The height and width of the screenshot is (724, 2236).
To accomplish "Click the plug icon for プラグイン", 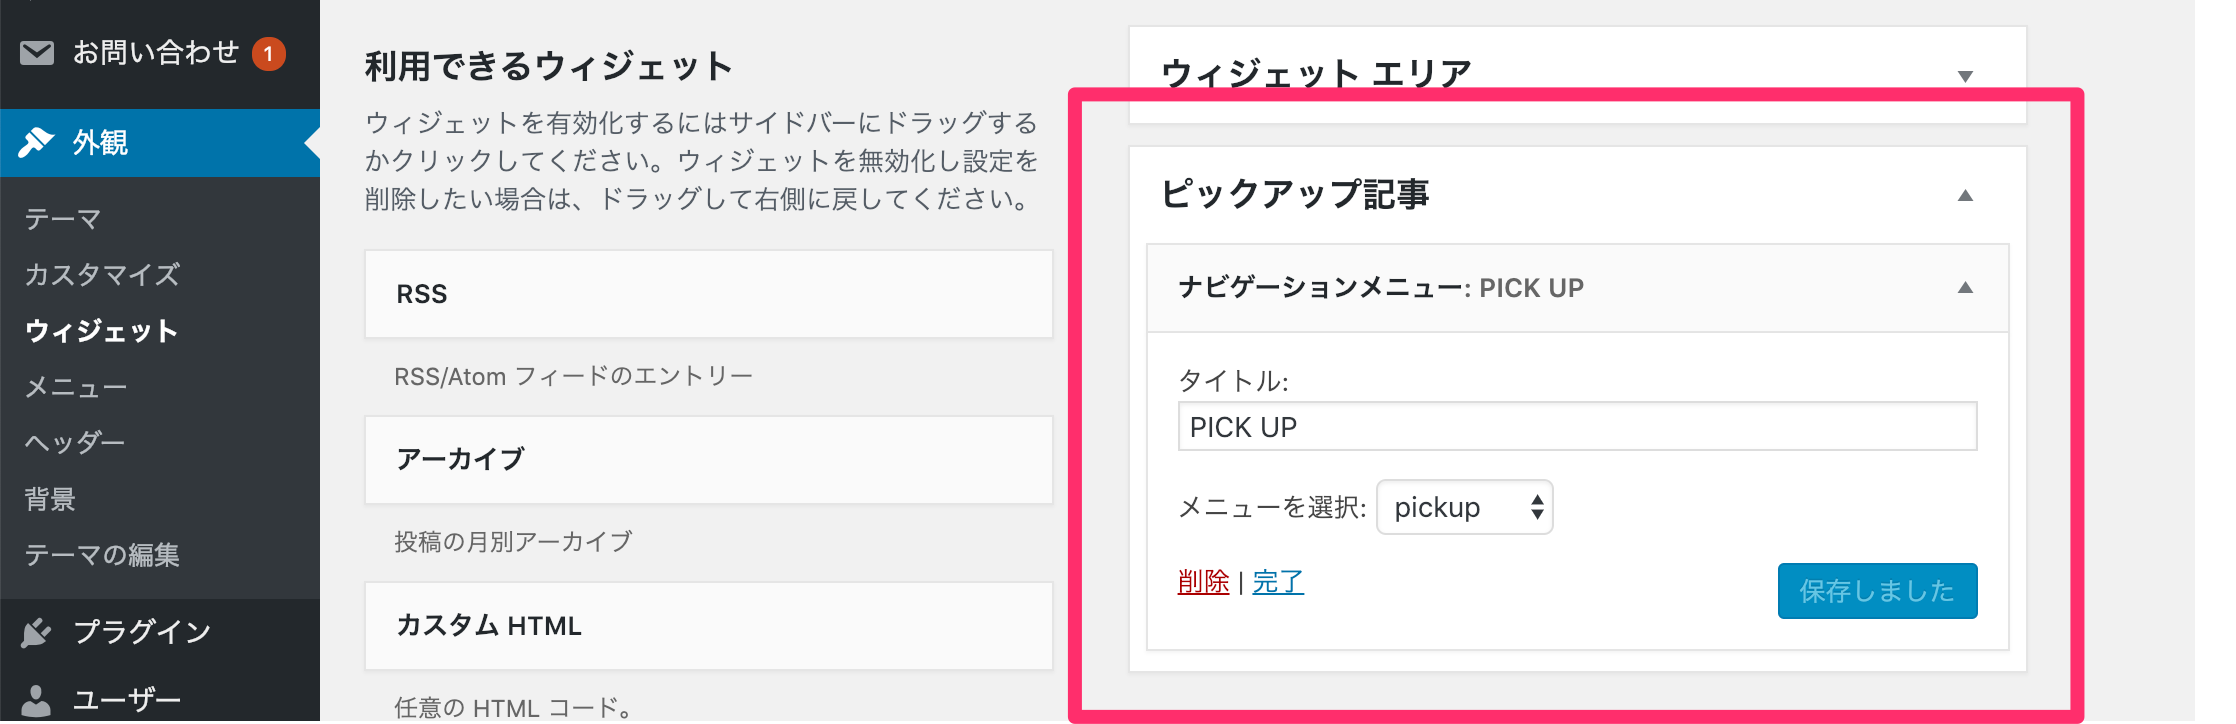I will point(36,632).
